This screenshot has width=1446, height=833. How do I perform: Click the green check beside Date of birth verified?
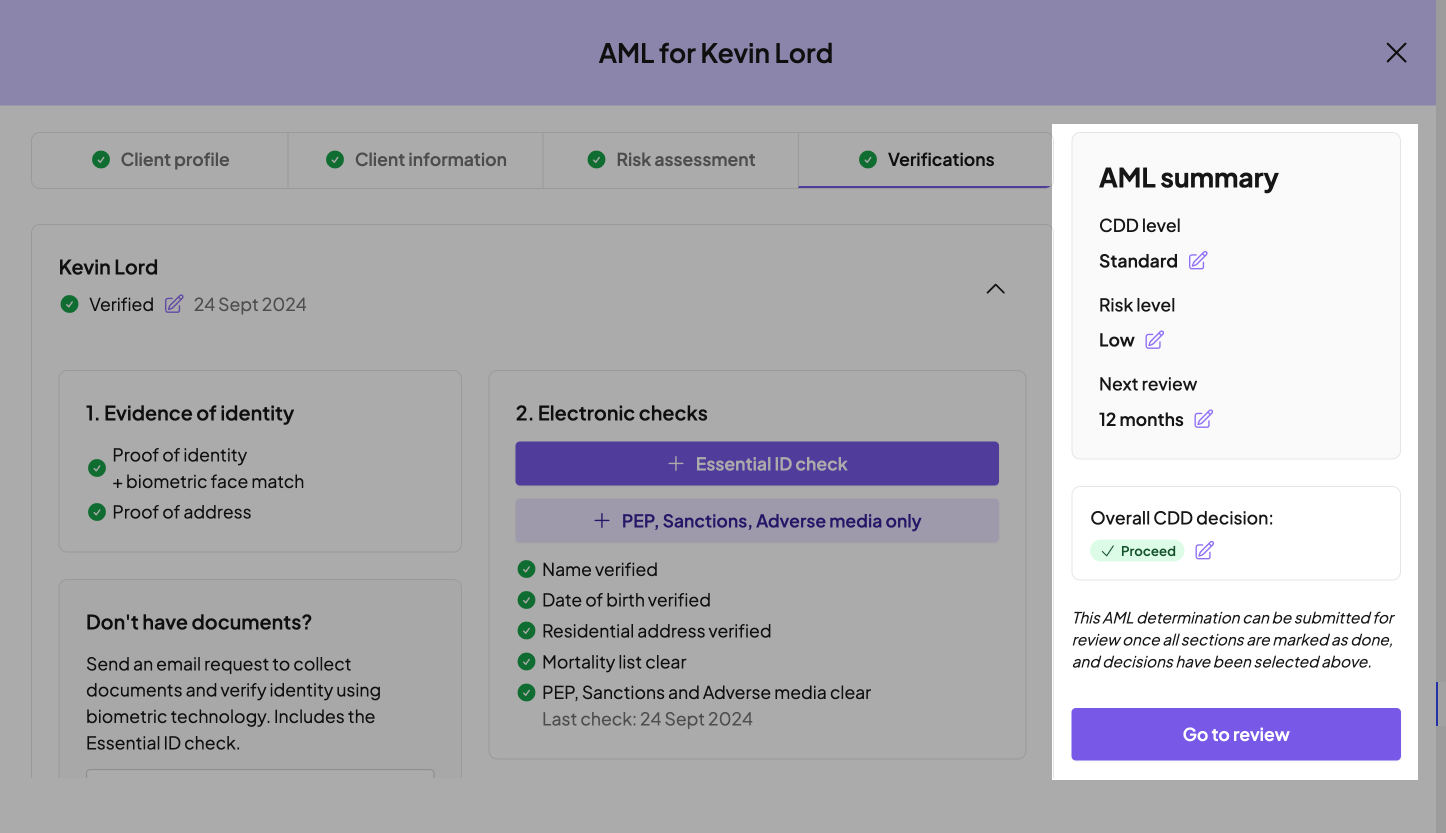pos(526,601)
